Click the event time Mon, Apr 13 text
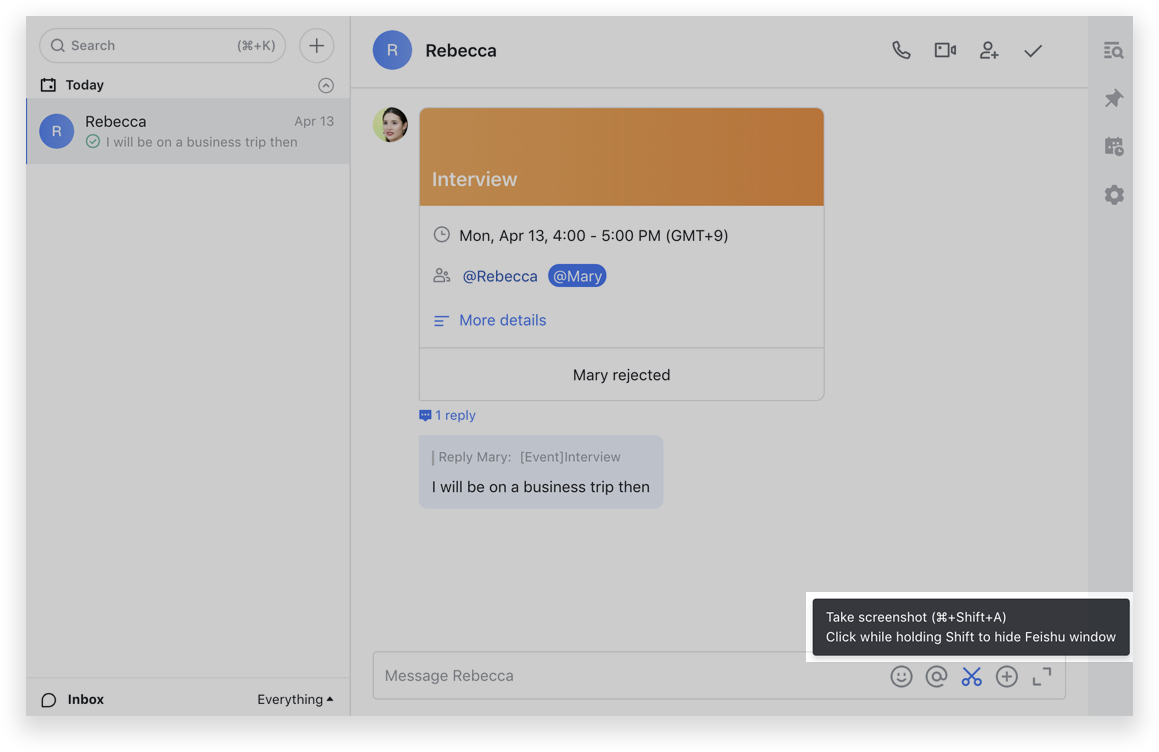The height and width of the screenshot is (752, 1159). pos(594,236)
